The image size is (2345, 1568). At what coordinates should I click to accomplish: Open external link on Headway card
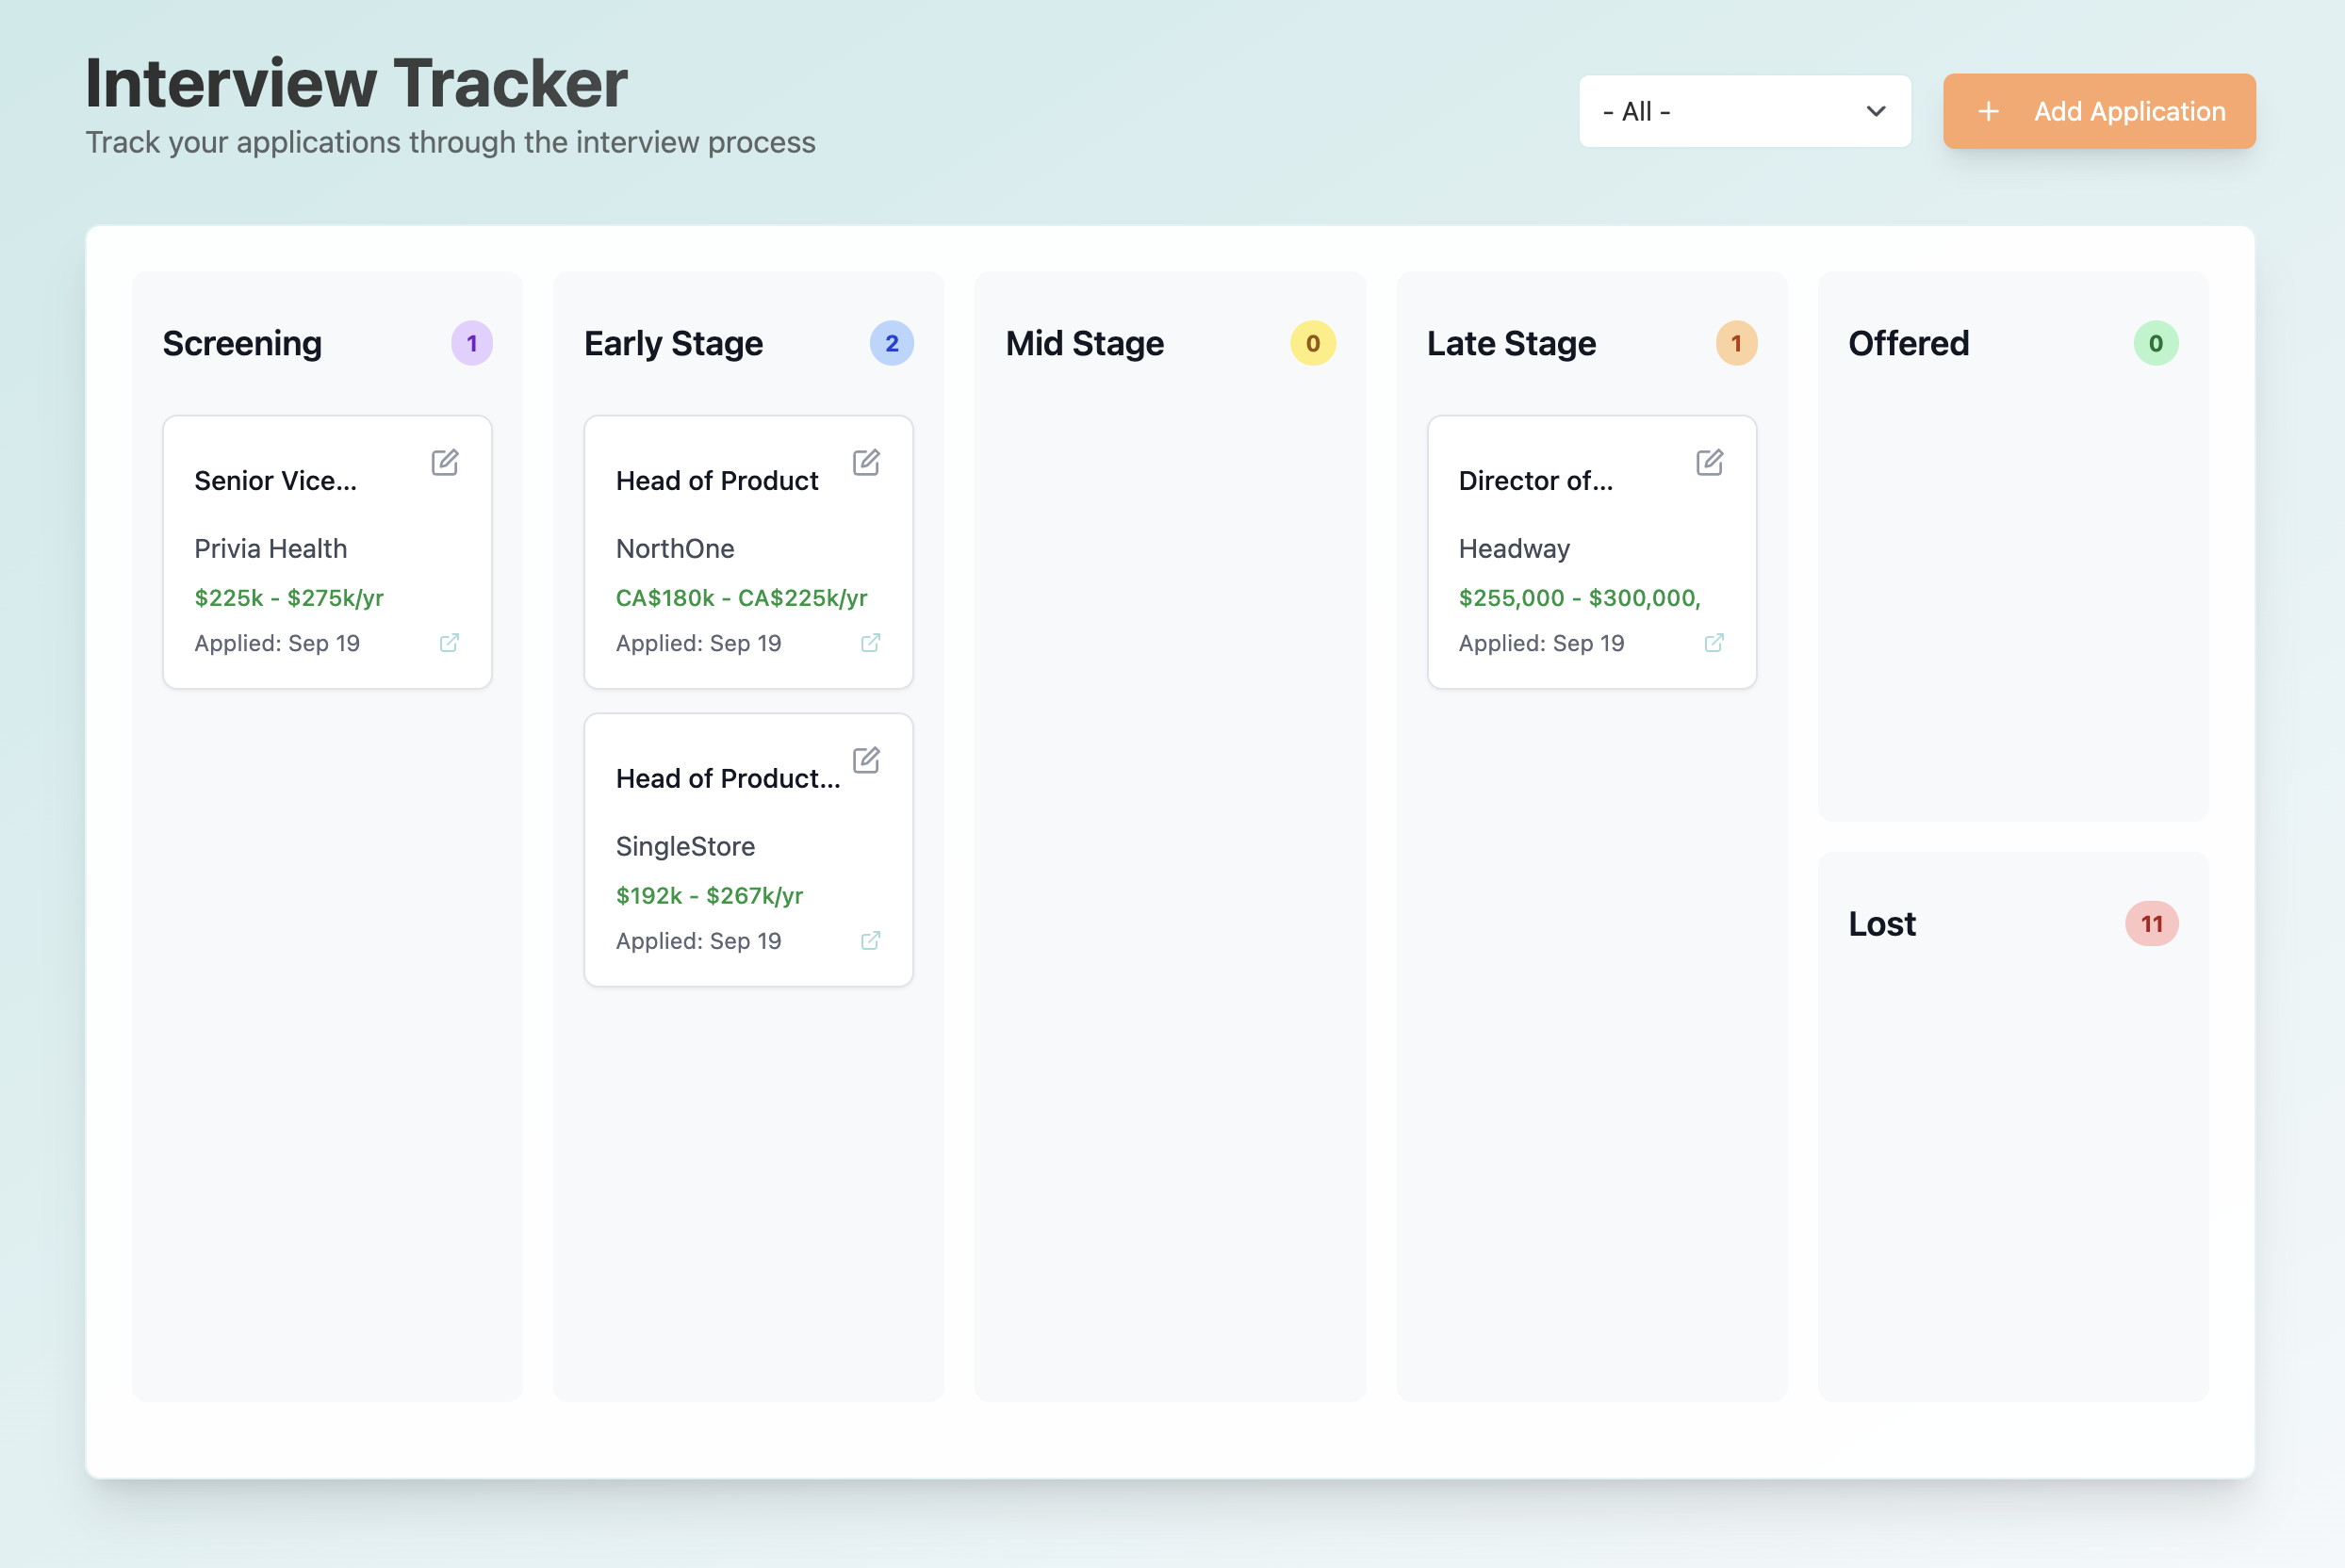(1713, 643)
